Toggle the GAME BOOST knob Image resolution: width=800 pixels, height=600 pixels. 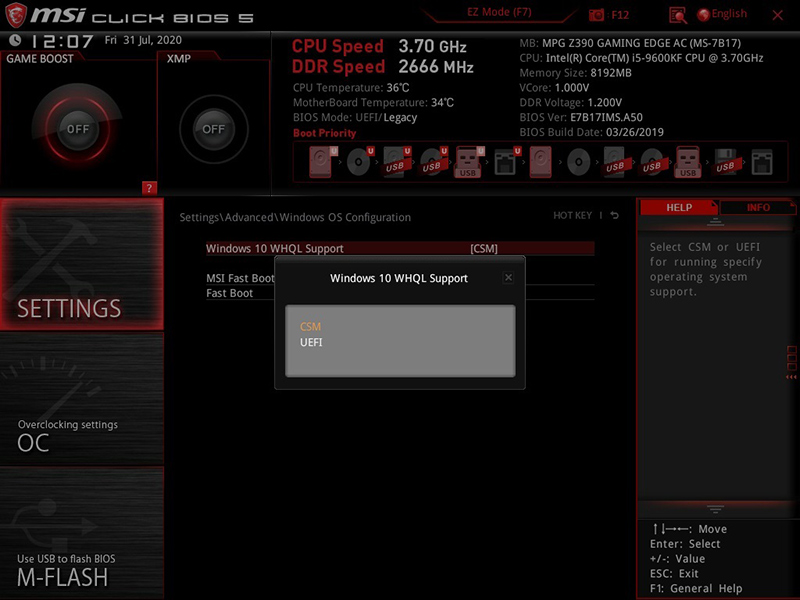tap(77, 129)
